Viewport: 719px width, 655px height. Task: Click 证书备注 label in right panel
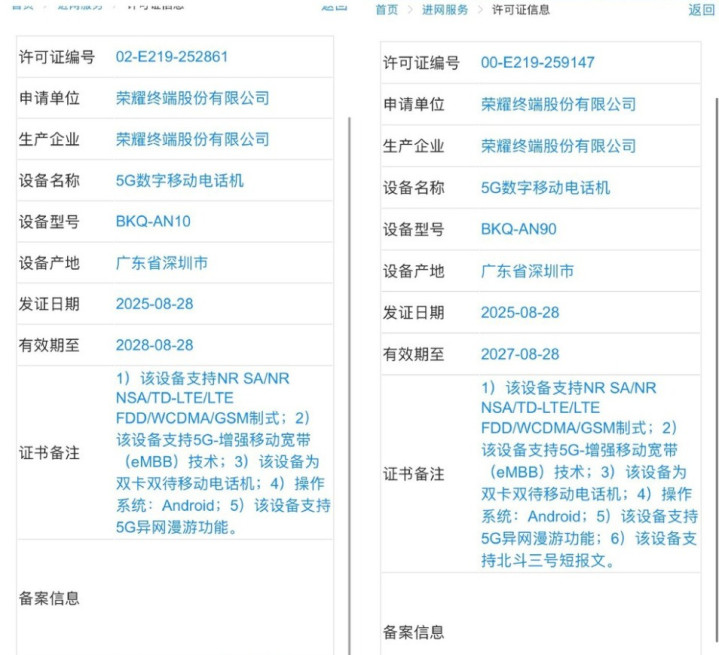(414, 474)
